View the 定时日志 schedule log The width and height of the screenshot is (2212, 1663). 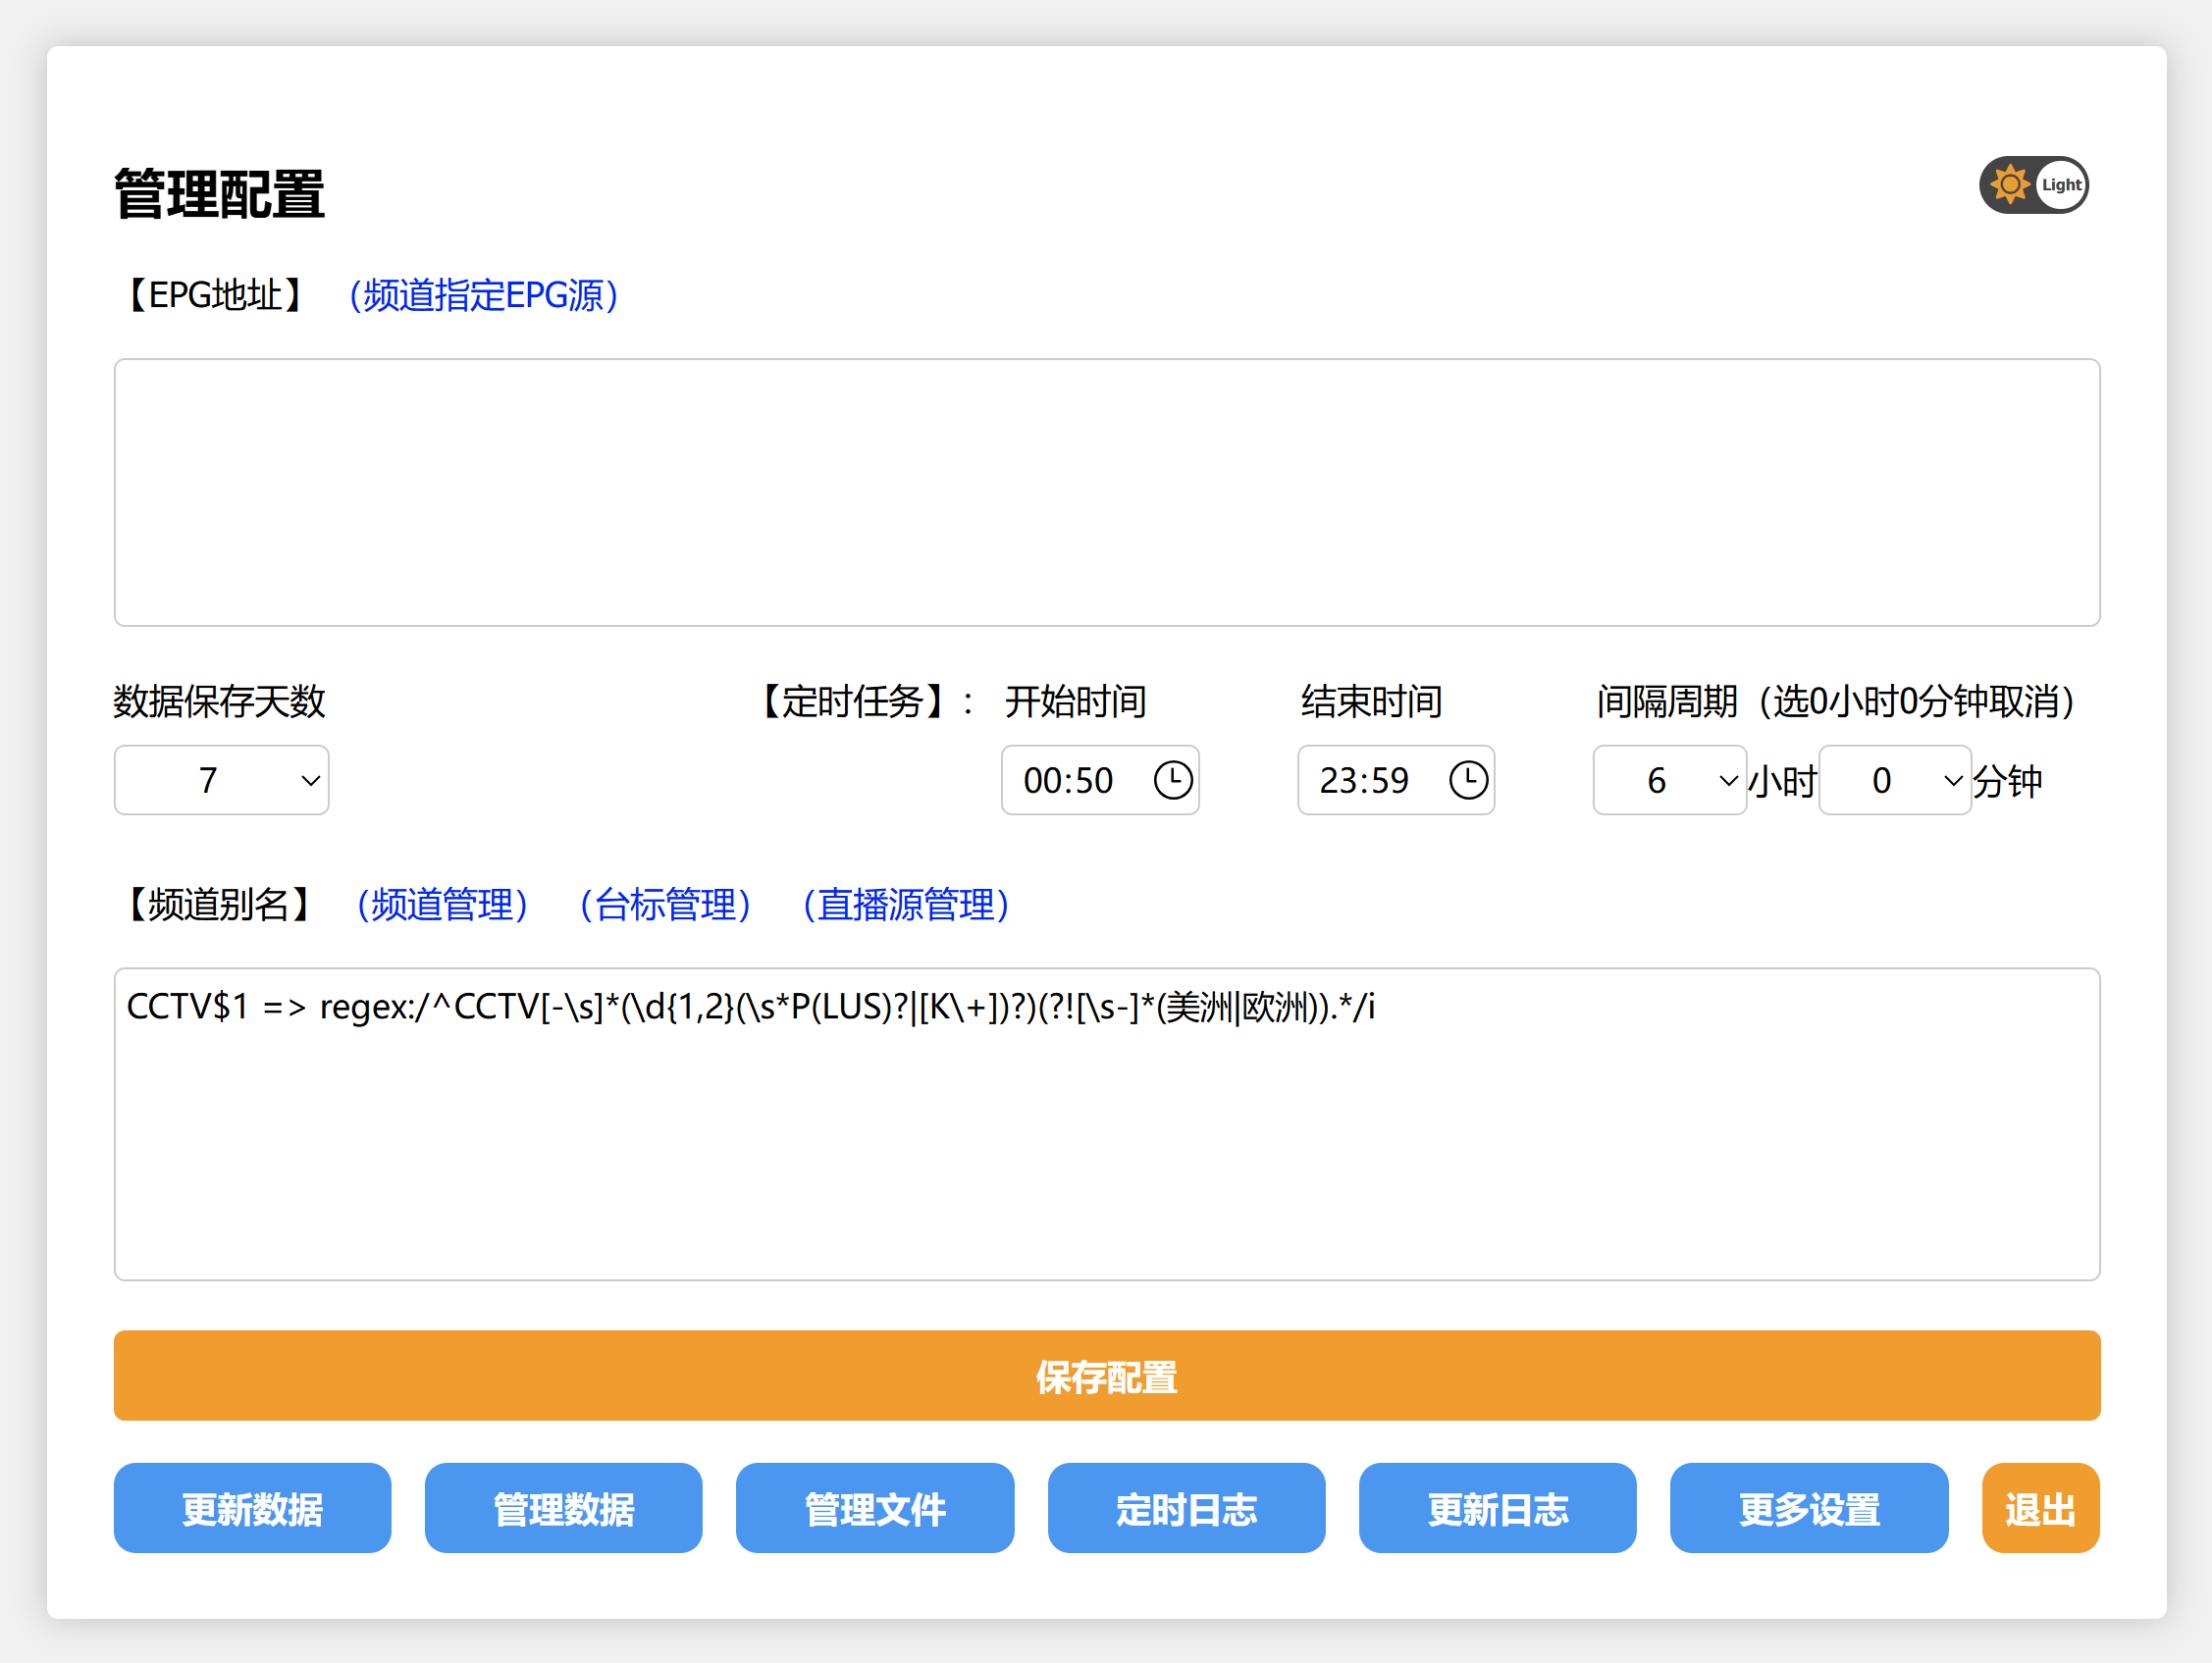tap(1186, 1508)
